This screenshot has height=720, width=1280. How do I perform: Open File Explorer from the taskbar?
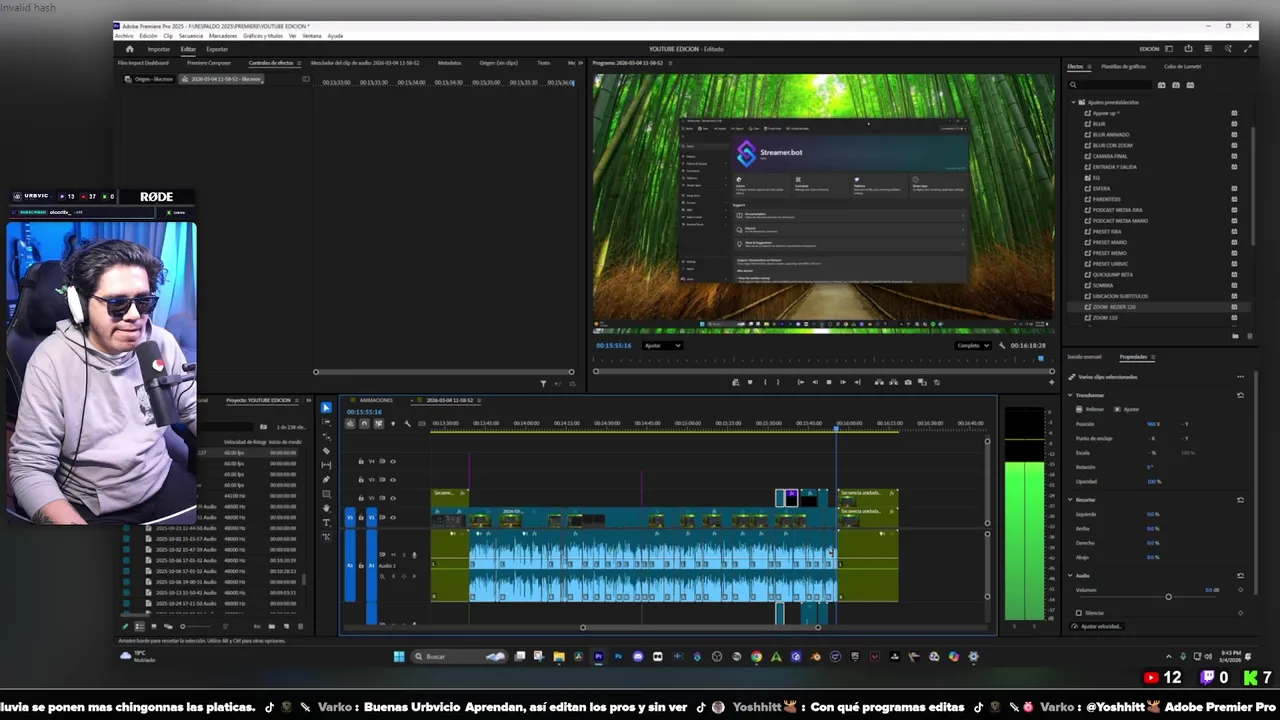coord(558,657)
